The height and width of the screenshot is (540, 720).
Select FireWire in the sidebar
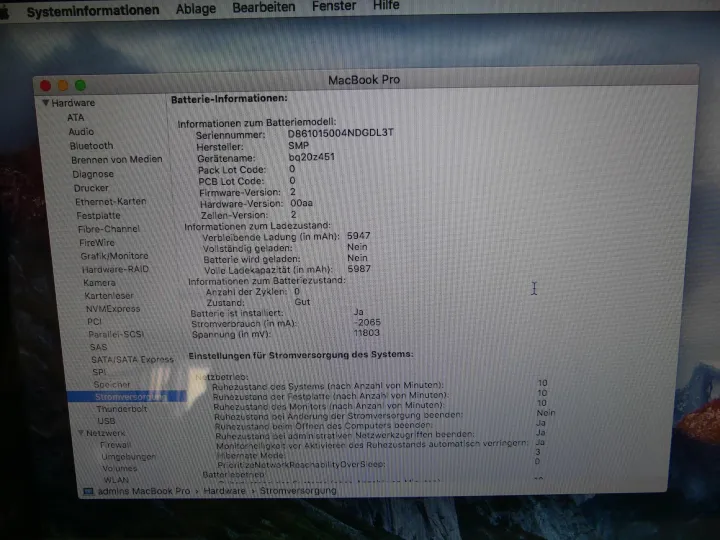click(x=97, y=242)
